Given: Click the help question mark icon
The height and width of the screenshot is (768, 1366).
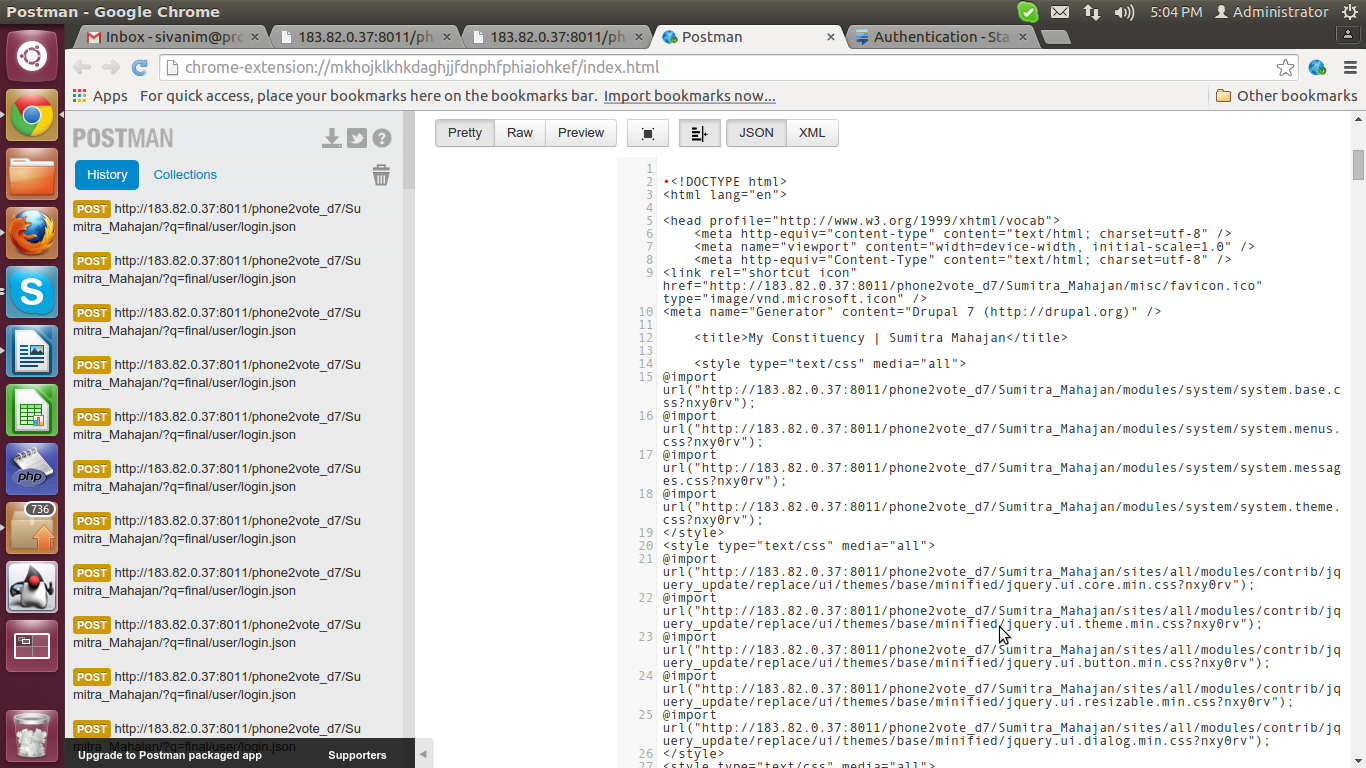Looking at the screenshot, I should (x=381, y=137).
